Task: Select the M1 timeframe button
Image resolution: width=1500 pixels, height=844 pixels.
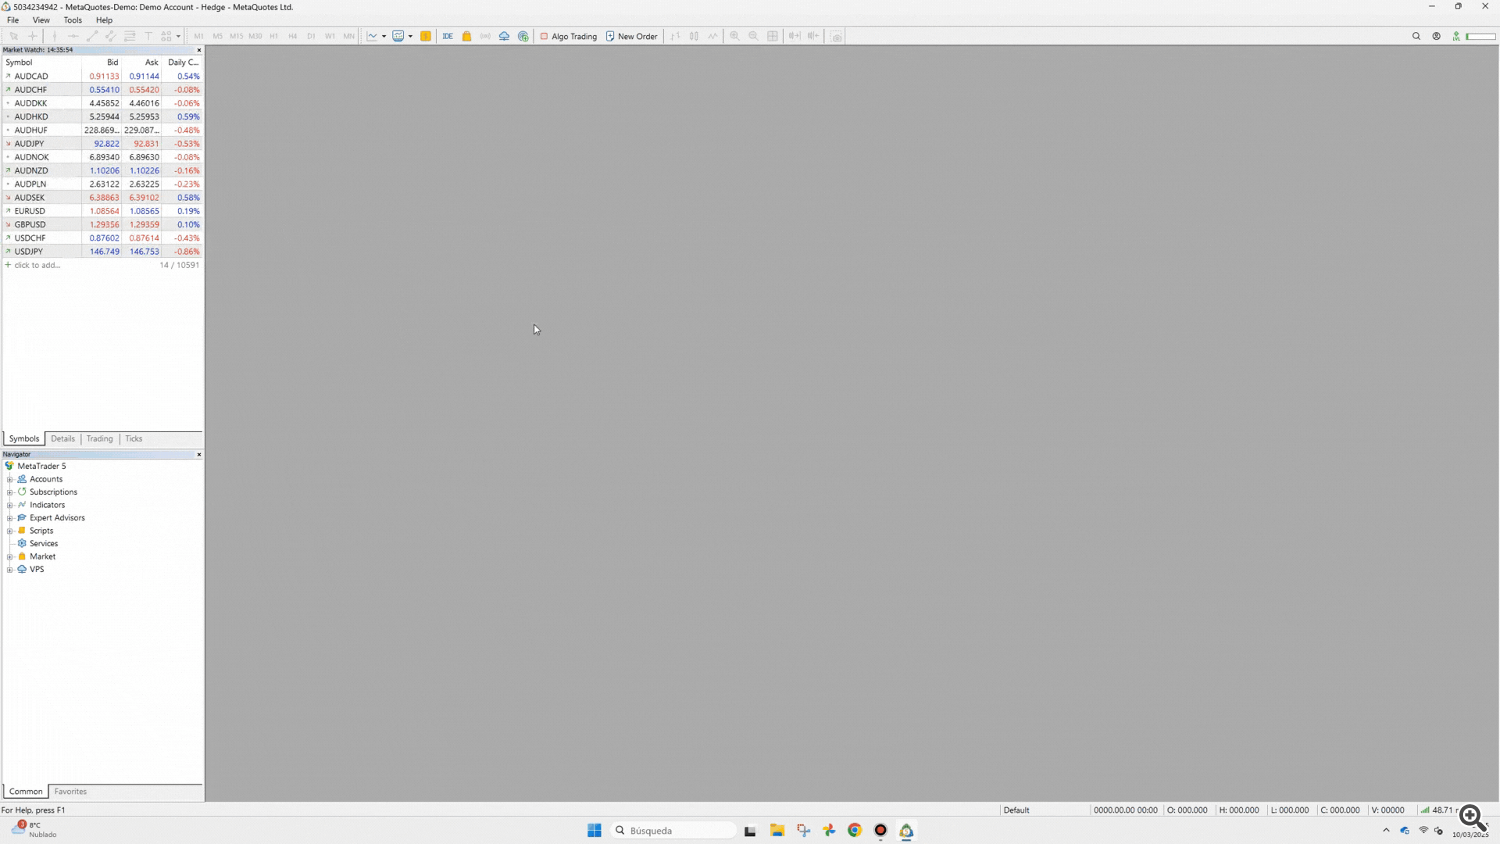Action: (199, 36)
